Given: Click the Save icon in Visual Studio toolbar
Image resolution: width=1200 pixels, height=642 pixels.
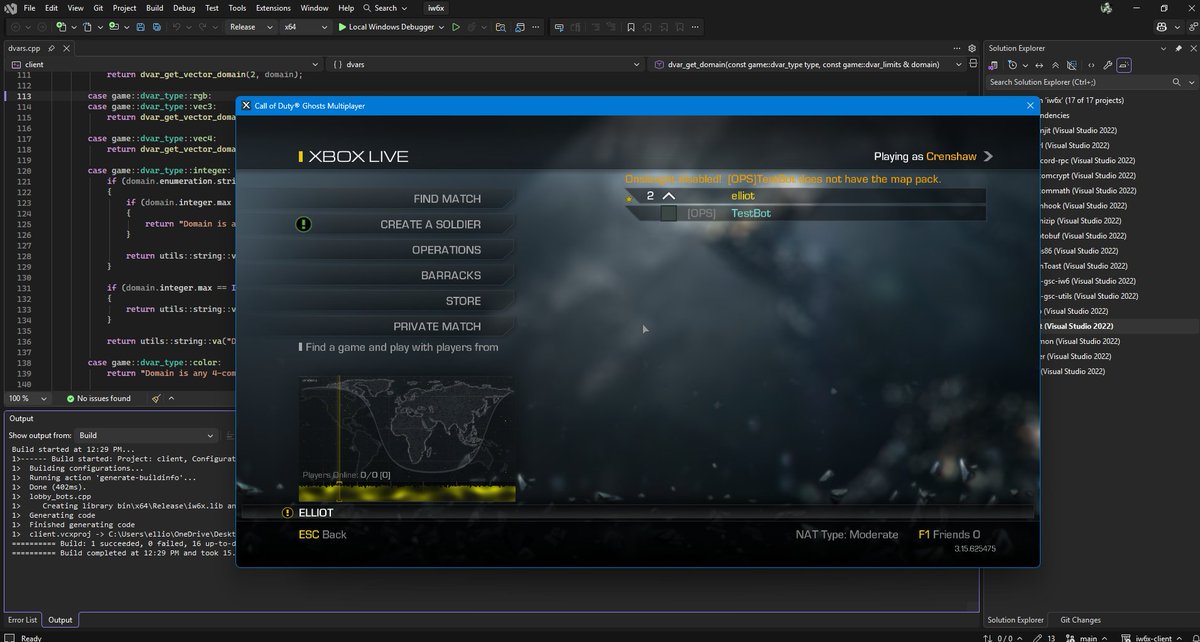Looking at the screenshot, I should [140, 27].
